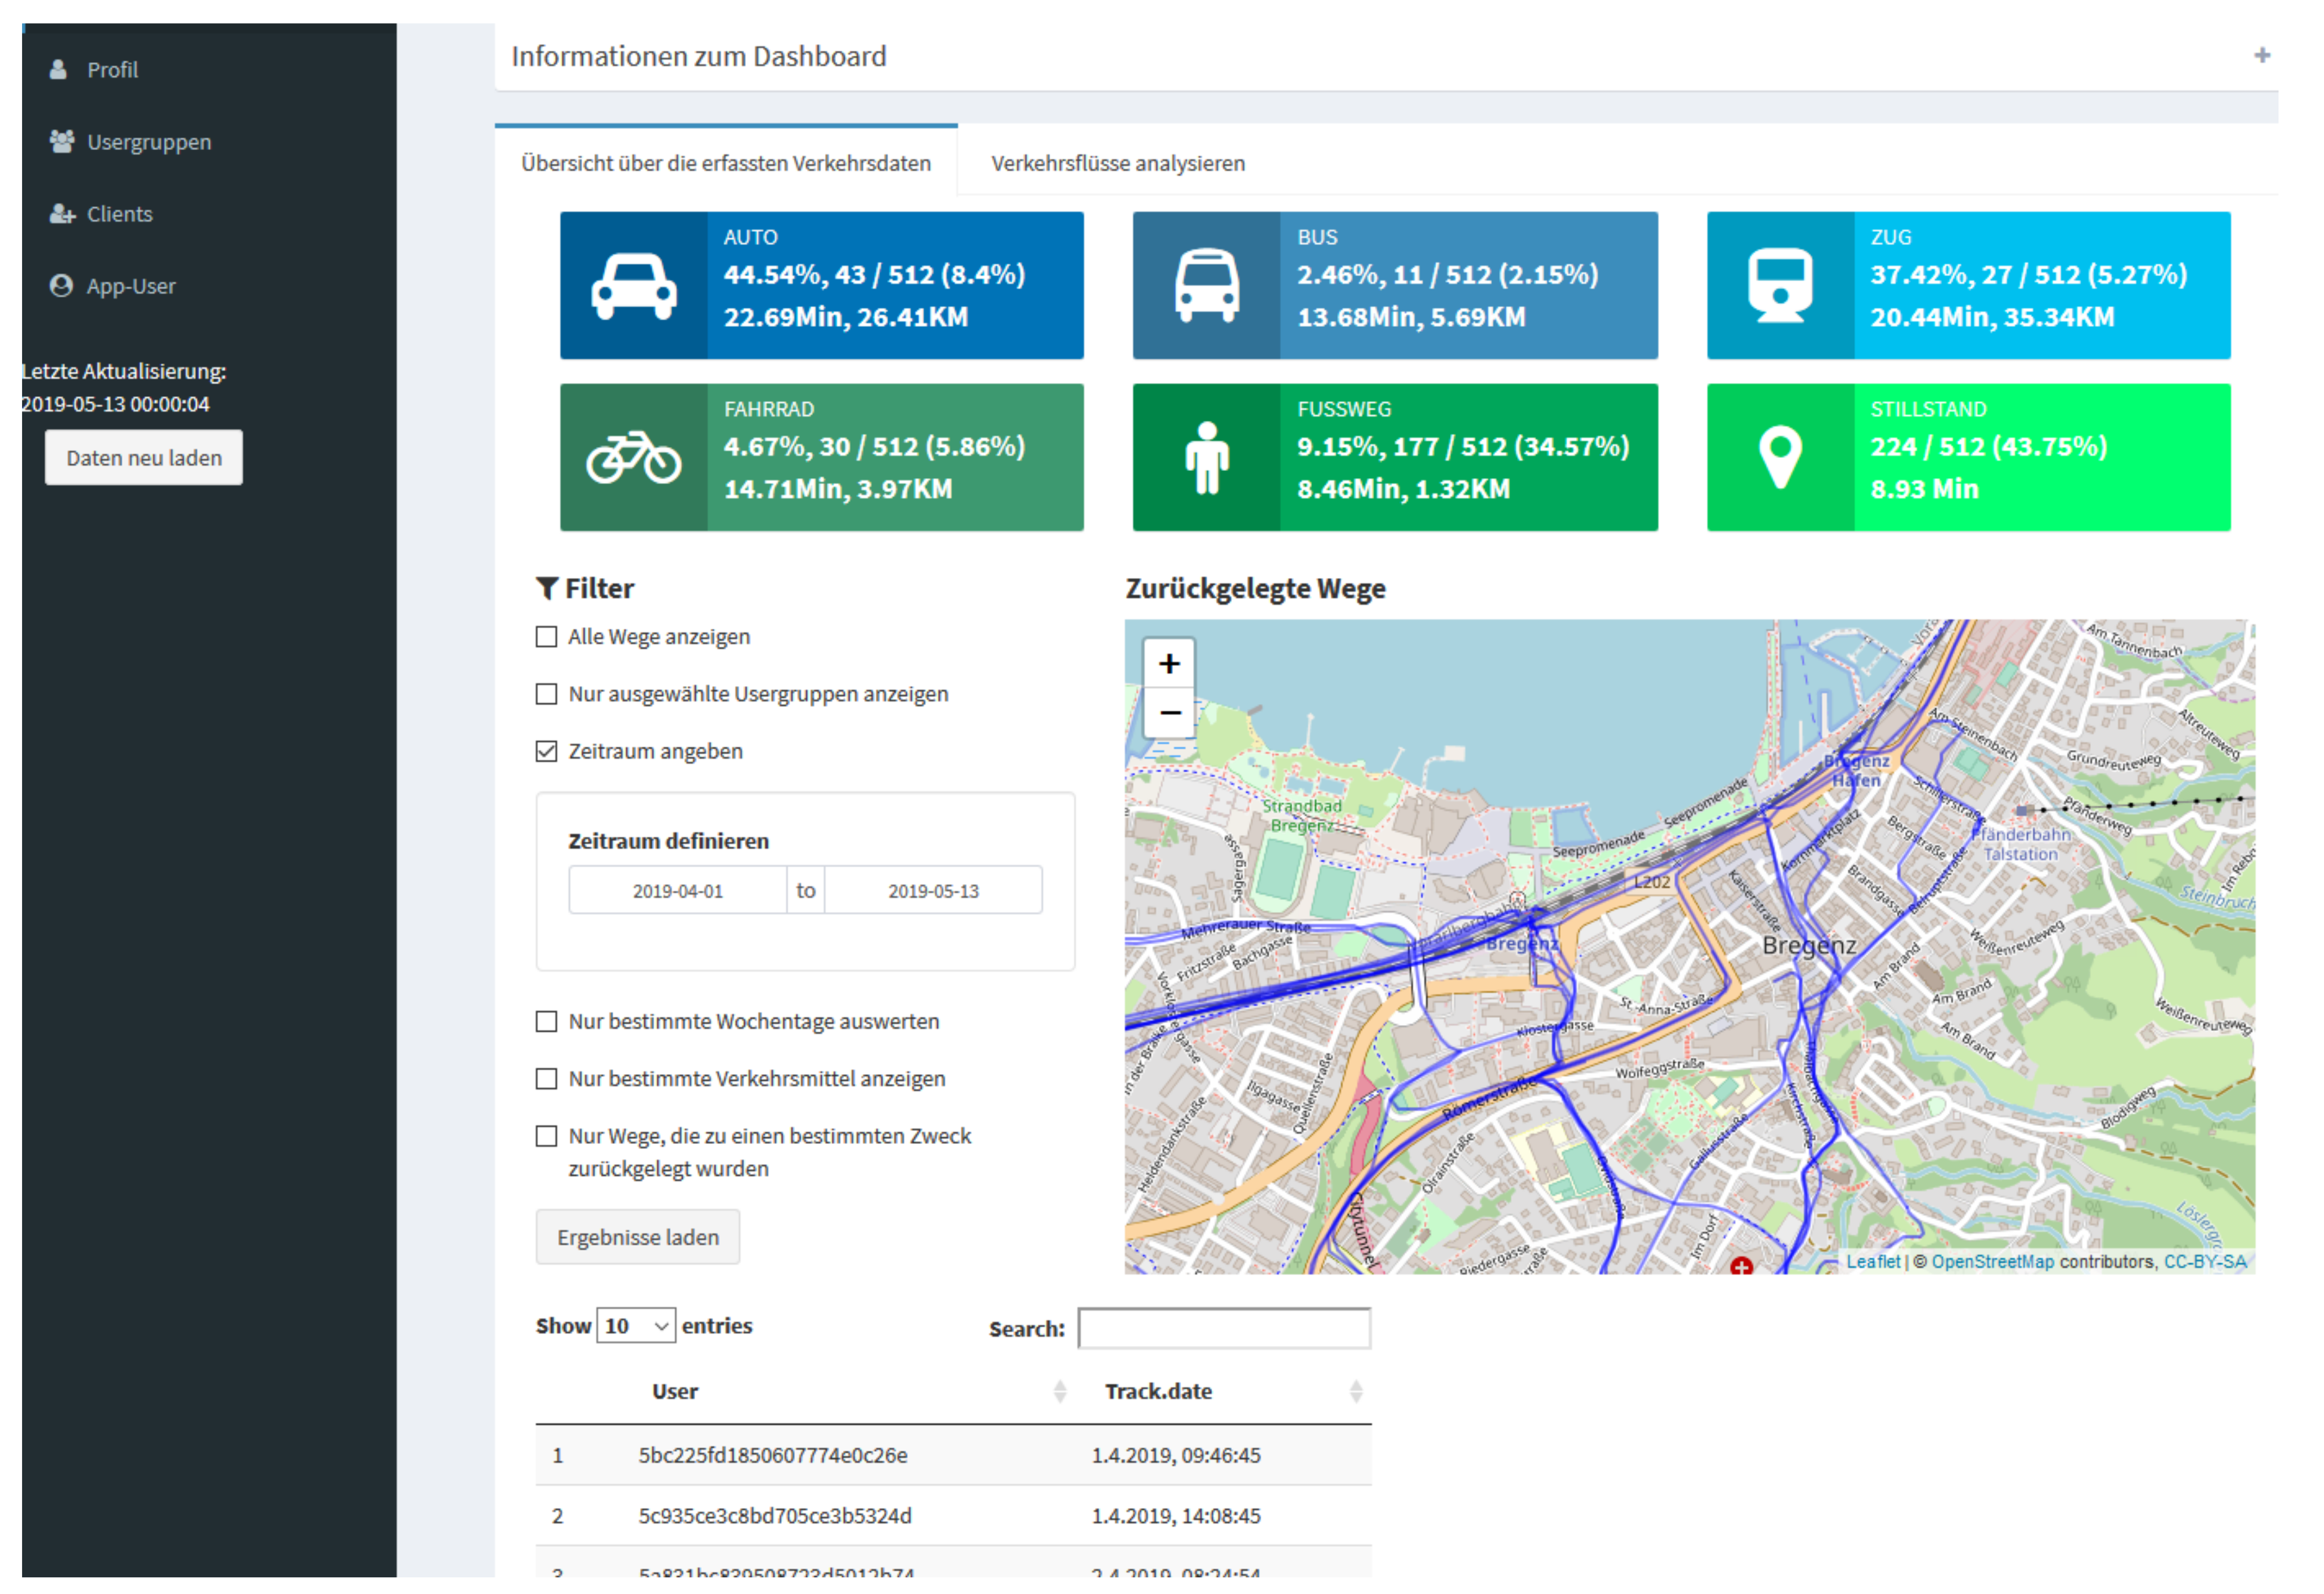Click the Profil person icon
Screen dimensions: 2324x1594
click(59, 70)
